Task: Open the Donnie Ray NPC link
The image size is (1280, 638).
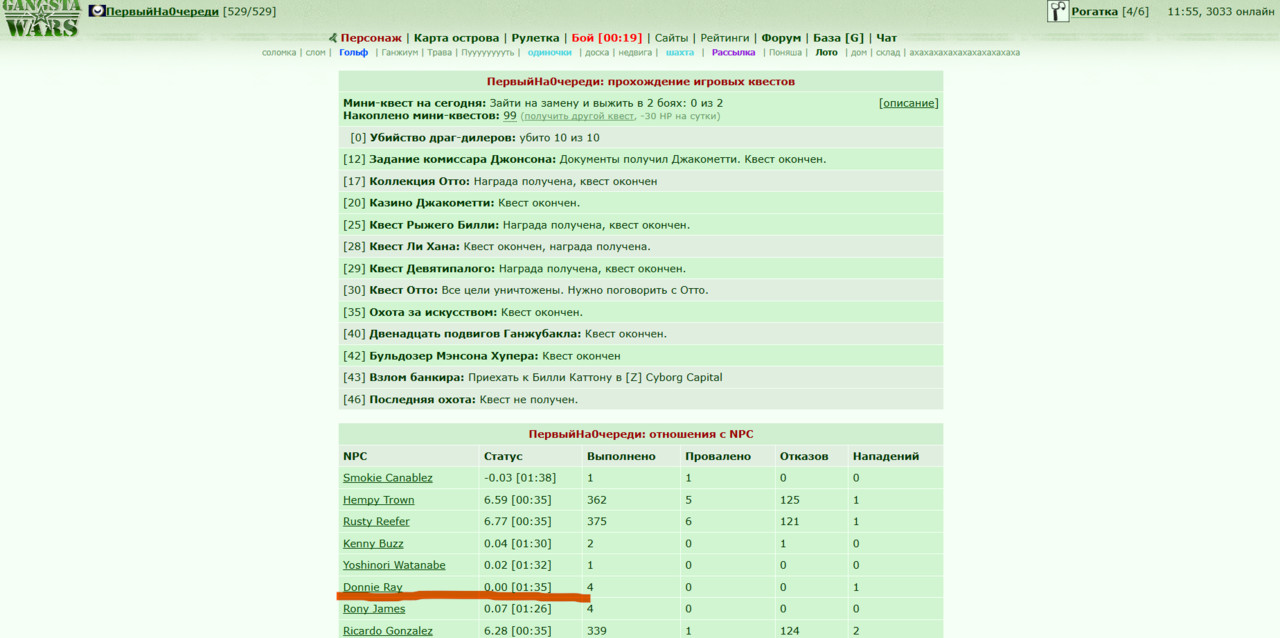Action: [372, 587]
